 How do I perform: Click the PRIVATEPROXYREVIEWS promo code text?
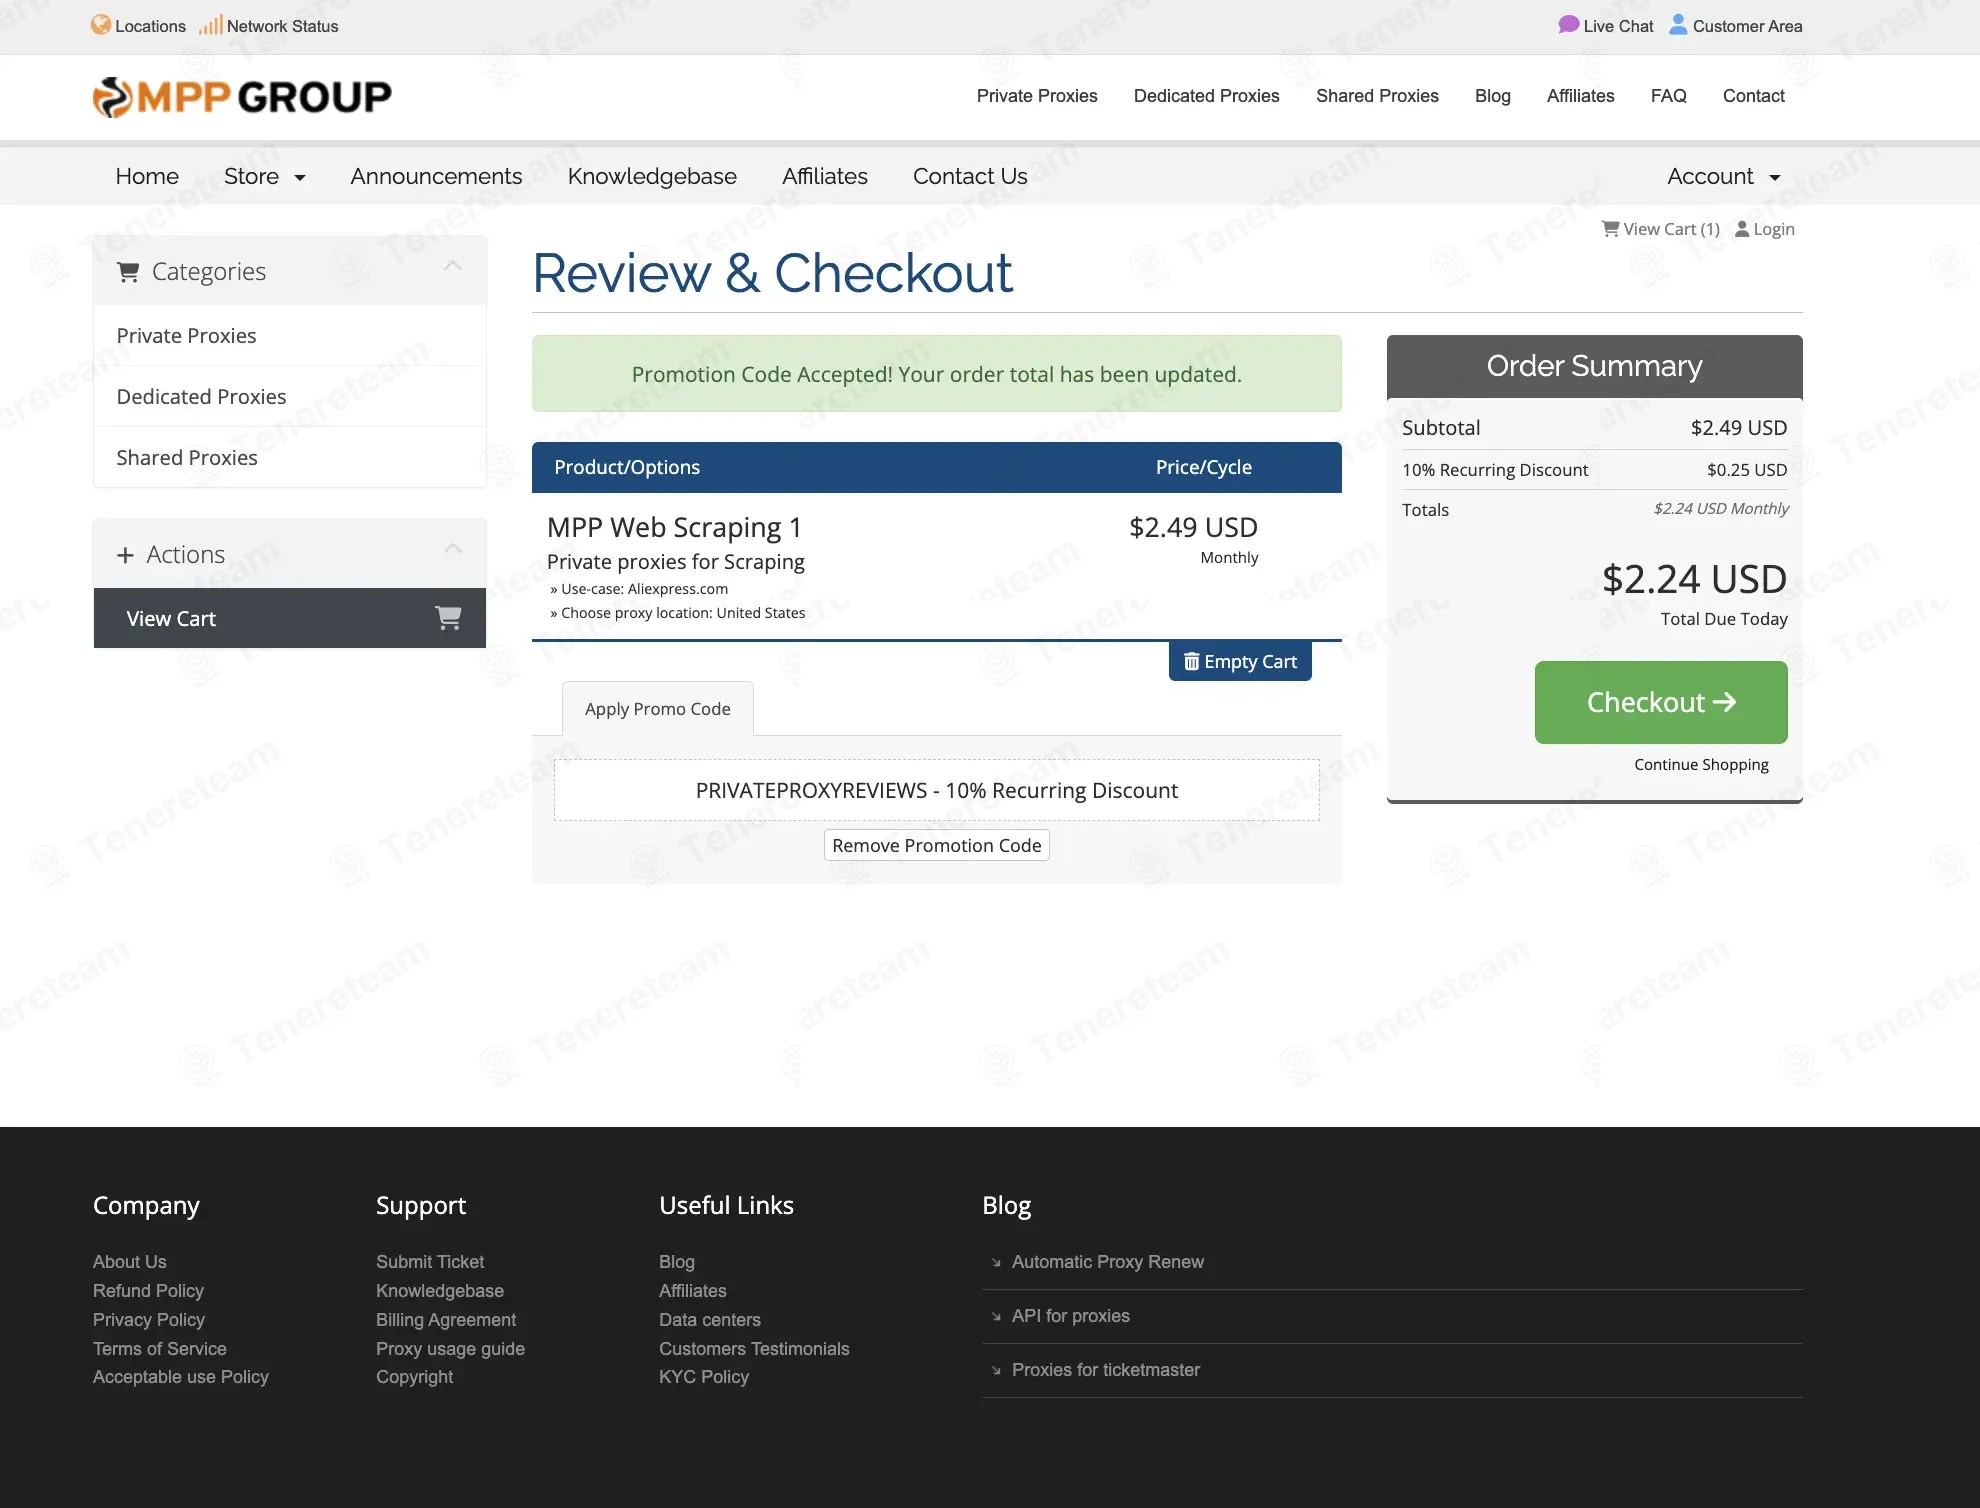click(x=937, y=790)
